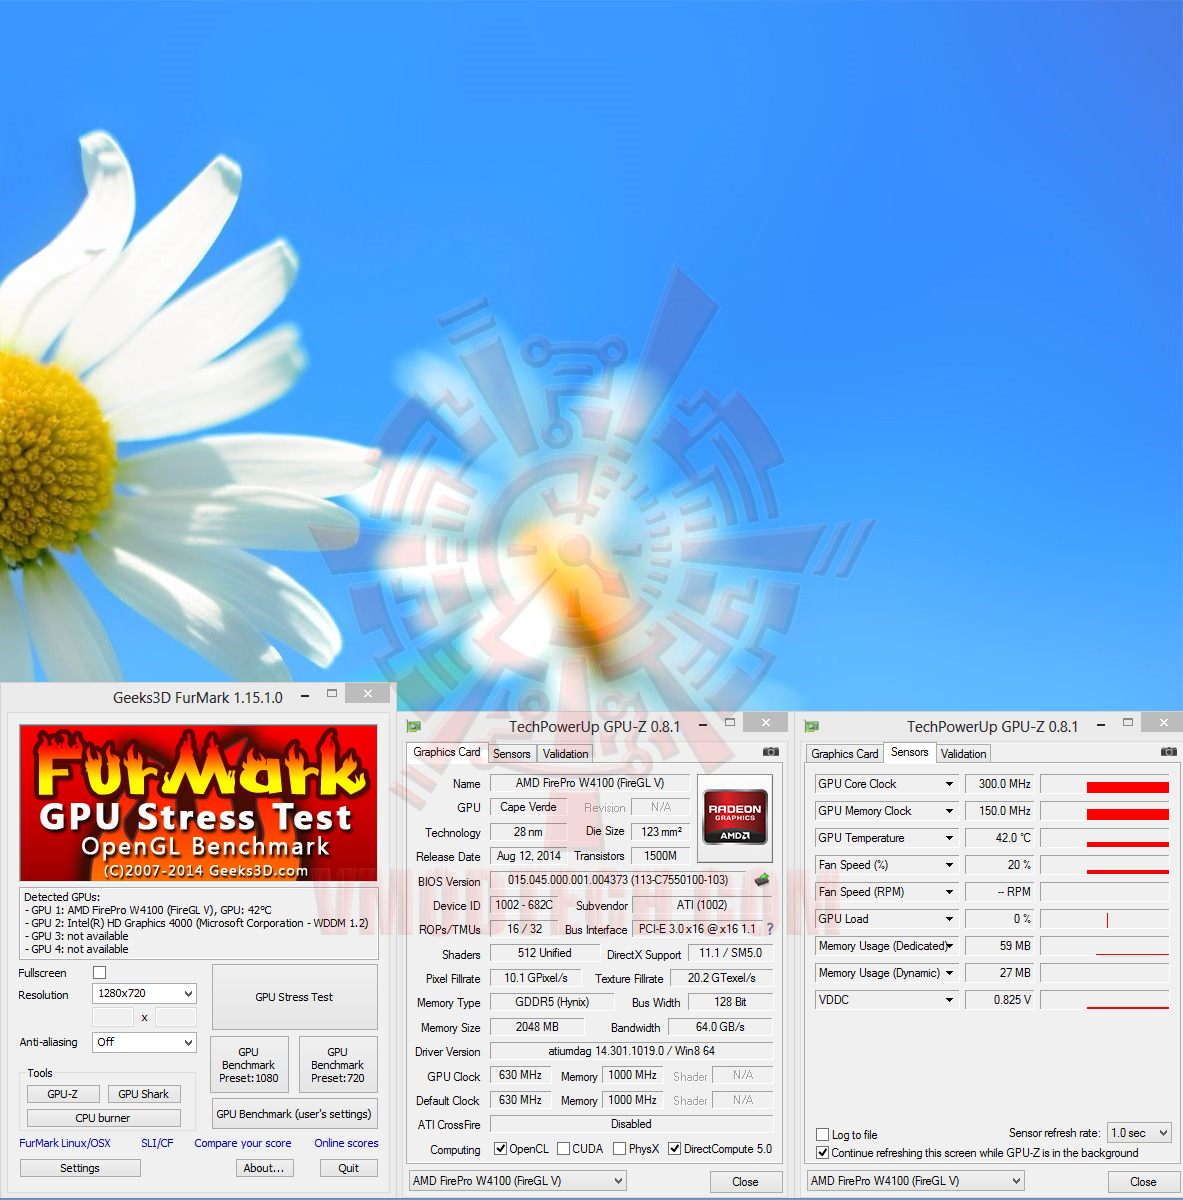Image resolution: width=1183 pixels, height=1200 pixels.
Task: Close the FurMark window with X button
Action: coord(368,693)
